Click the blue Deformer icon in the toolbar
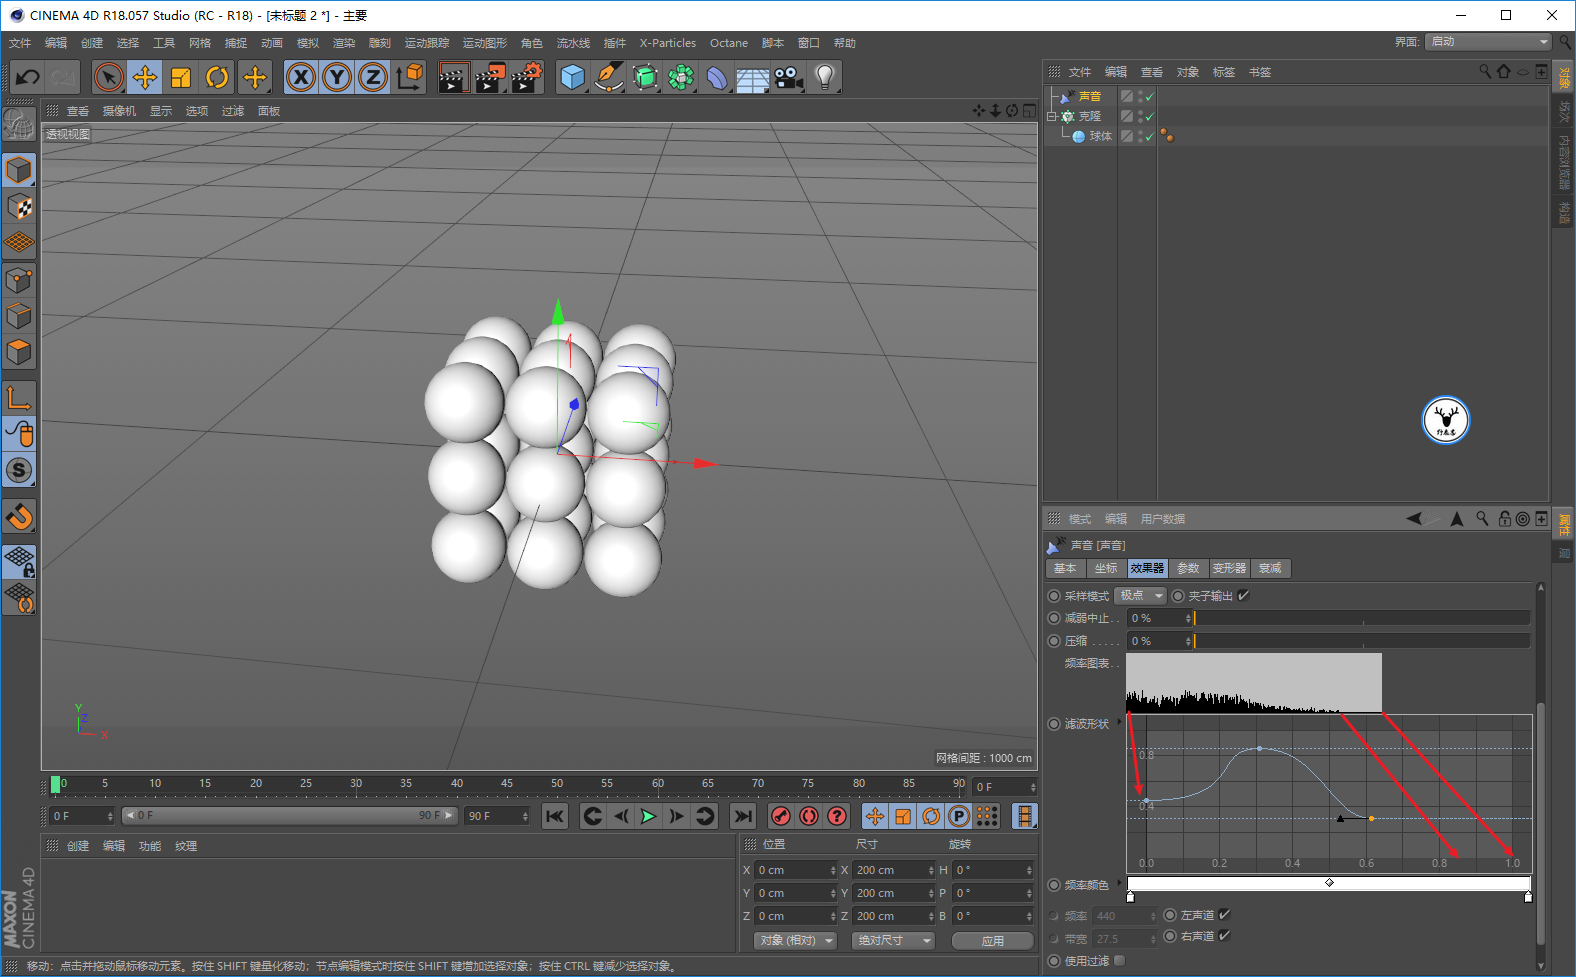This screenshot has height=977, width=1576. 717,77
